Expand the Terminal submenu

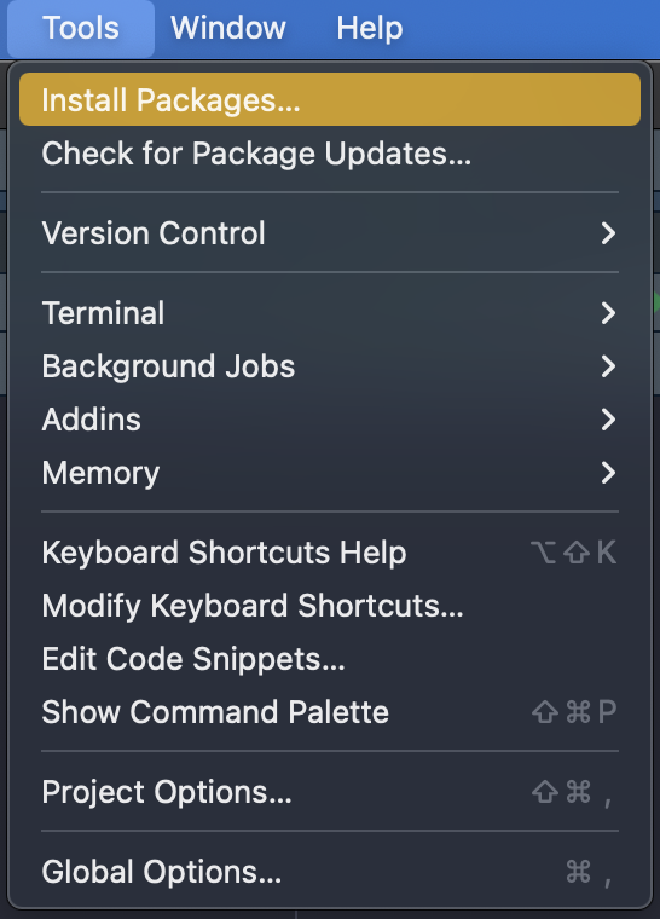point(103,313)
